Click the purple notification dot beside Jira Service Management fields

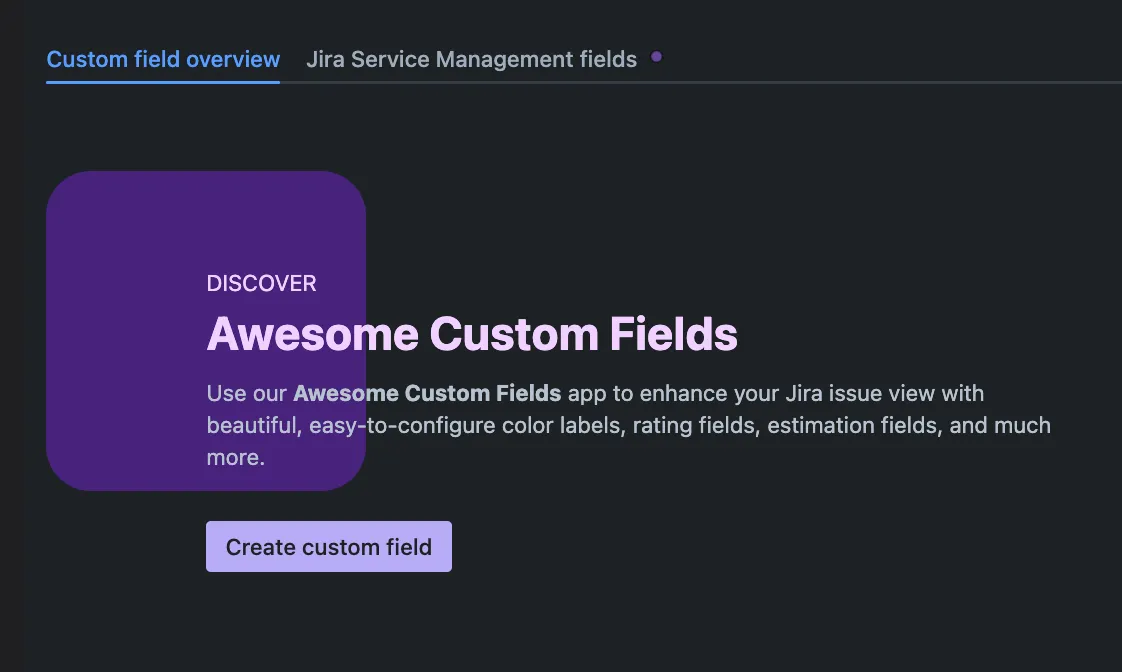click(656, 57)
